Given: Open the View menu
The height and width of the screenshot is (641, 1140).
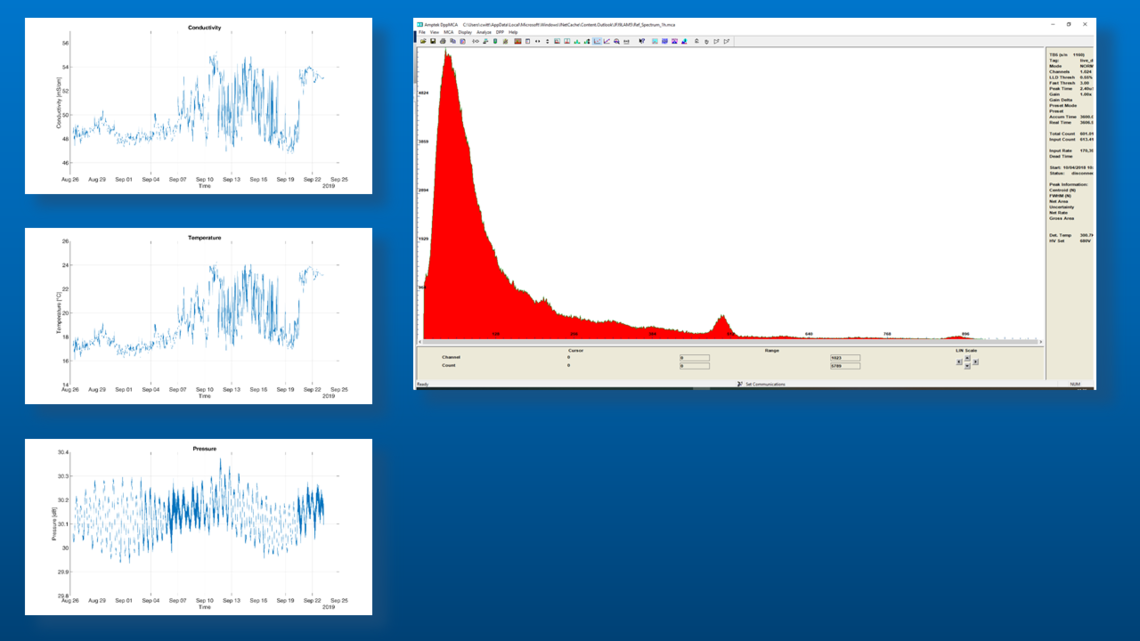Looking at the screenshot, I should pos(434,33).
